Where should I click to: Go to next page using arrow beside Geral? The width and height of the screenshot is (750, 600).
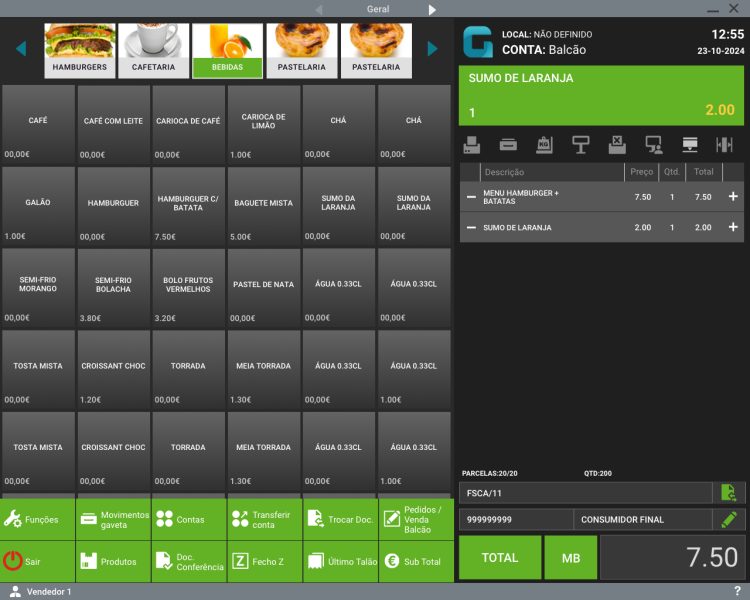tap(433, 9)
